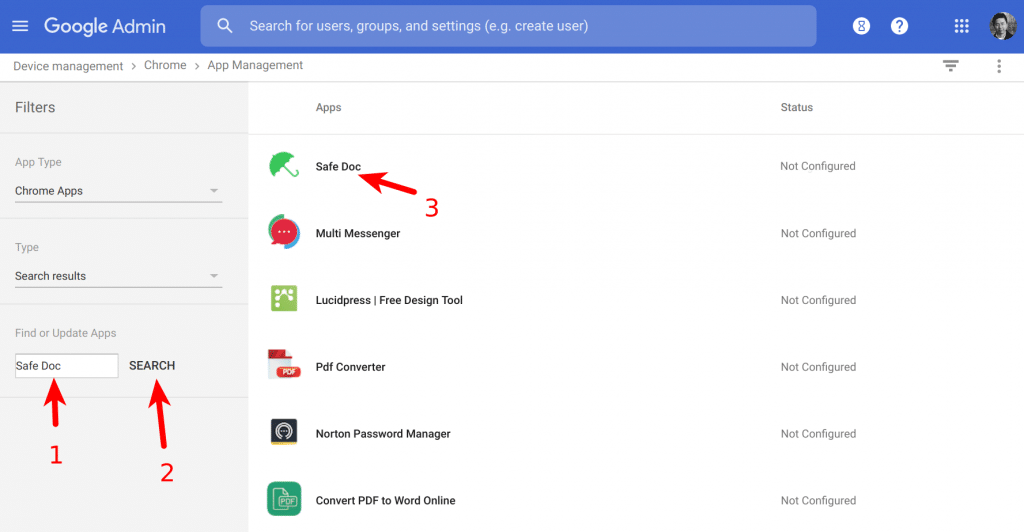Open Lucidpress | Free Design Tool
The height and width of the screenshot is (532, 1024).
(389, 300)
